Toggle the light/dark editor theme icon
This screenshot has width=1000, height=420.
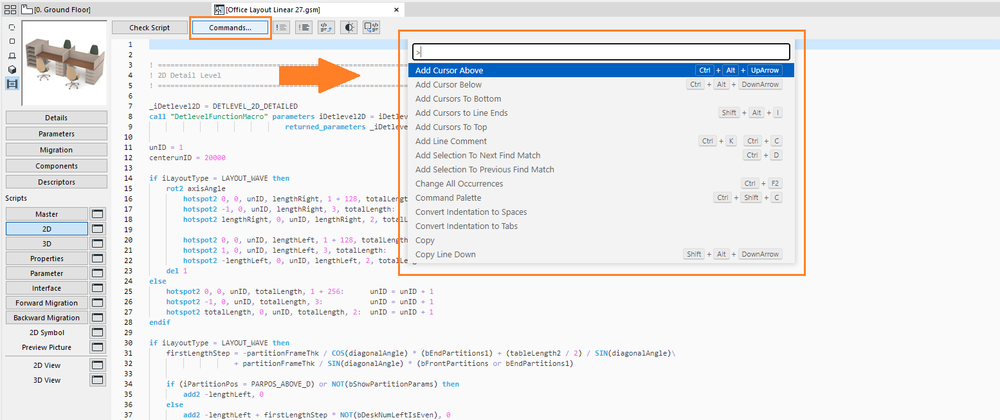click(349, 27)
